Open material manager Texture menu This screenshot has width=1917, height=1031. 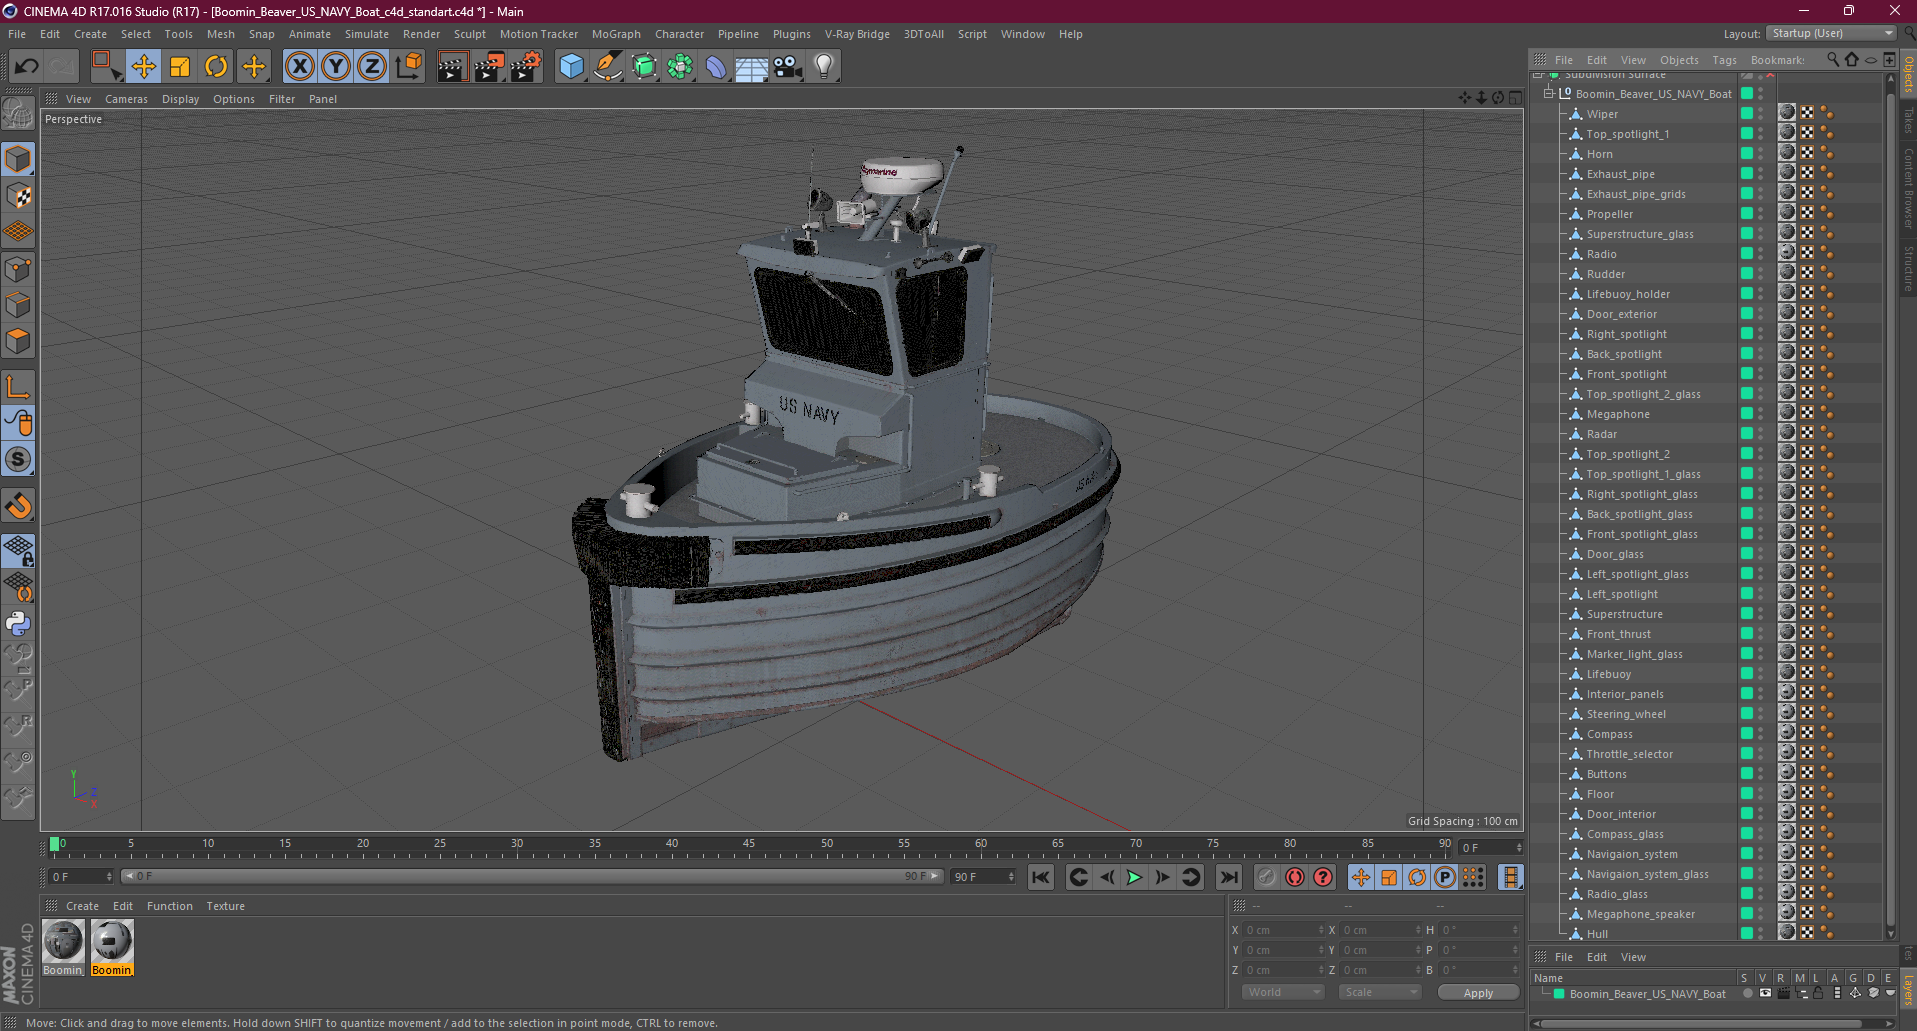click(225, 906)
